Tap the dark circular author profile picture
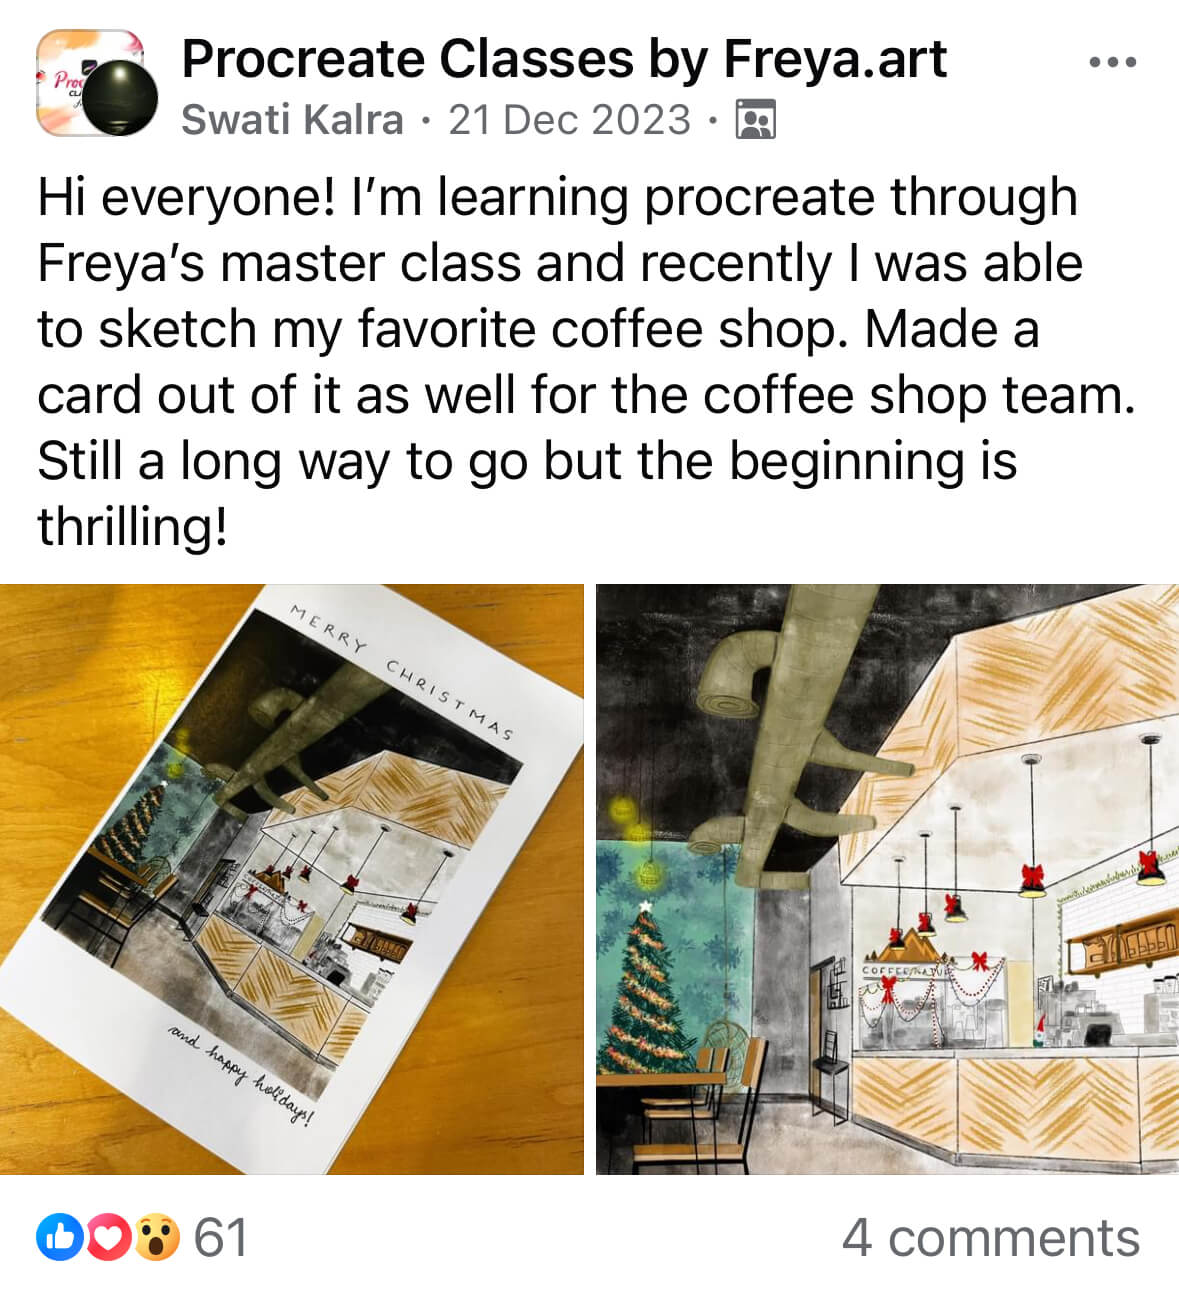1179x1290 pixels. pyautogui.click(x=119, y=98)
